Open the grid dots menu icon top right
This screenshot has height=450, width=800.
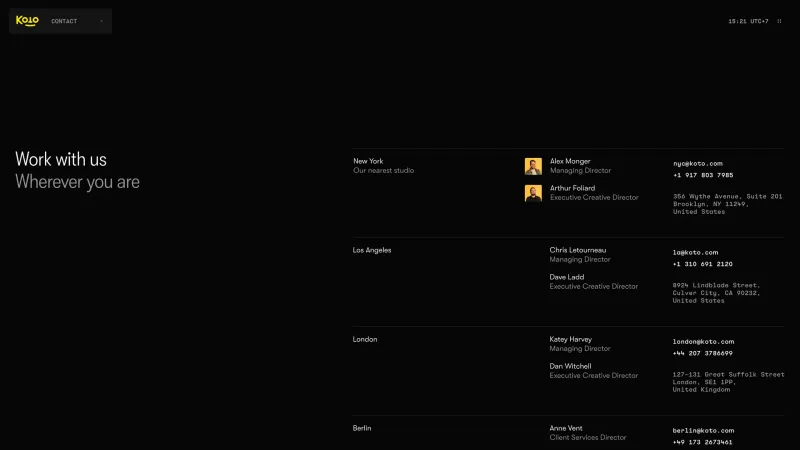779,21
